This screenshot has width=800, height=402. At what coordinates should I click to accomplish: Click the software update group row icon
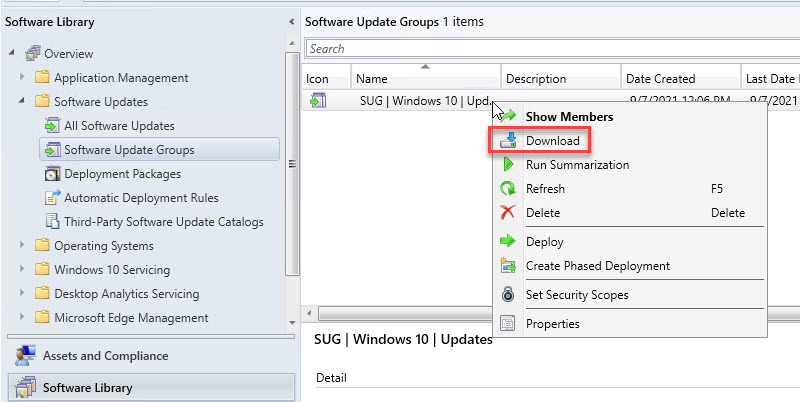[x=317, y=100]
